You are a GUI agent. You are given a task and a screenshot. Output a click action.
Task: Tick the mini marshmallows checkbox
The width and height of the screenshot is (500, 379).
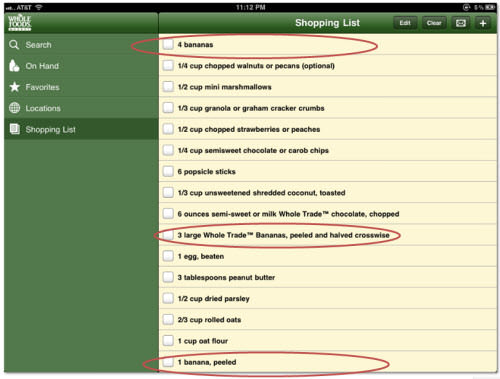point(168,87)
